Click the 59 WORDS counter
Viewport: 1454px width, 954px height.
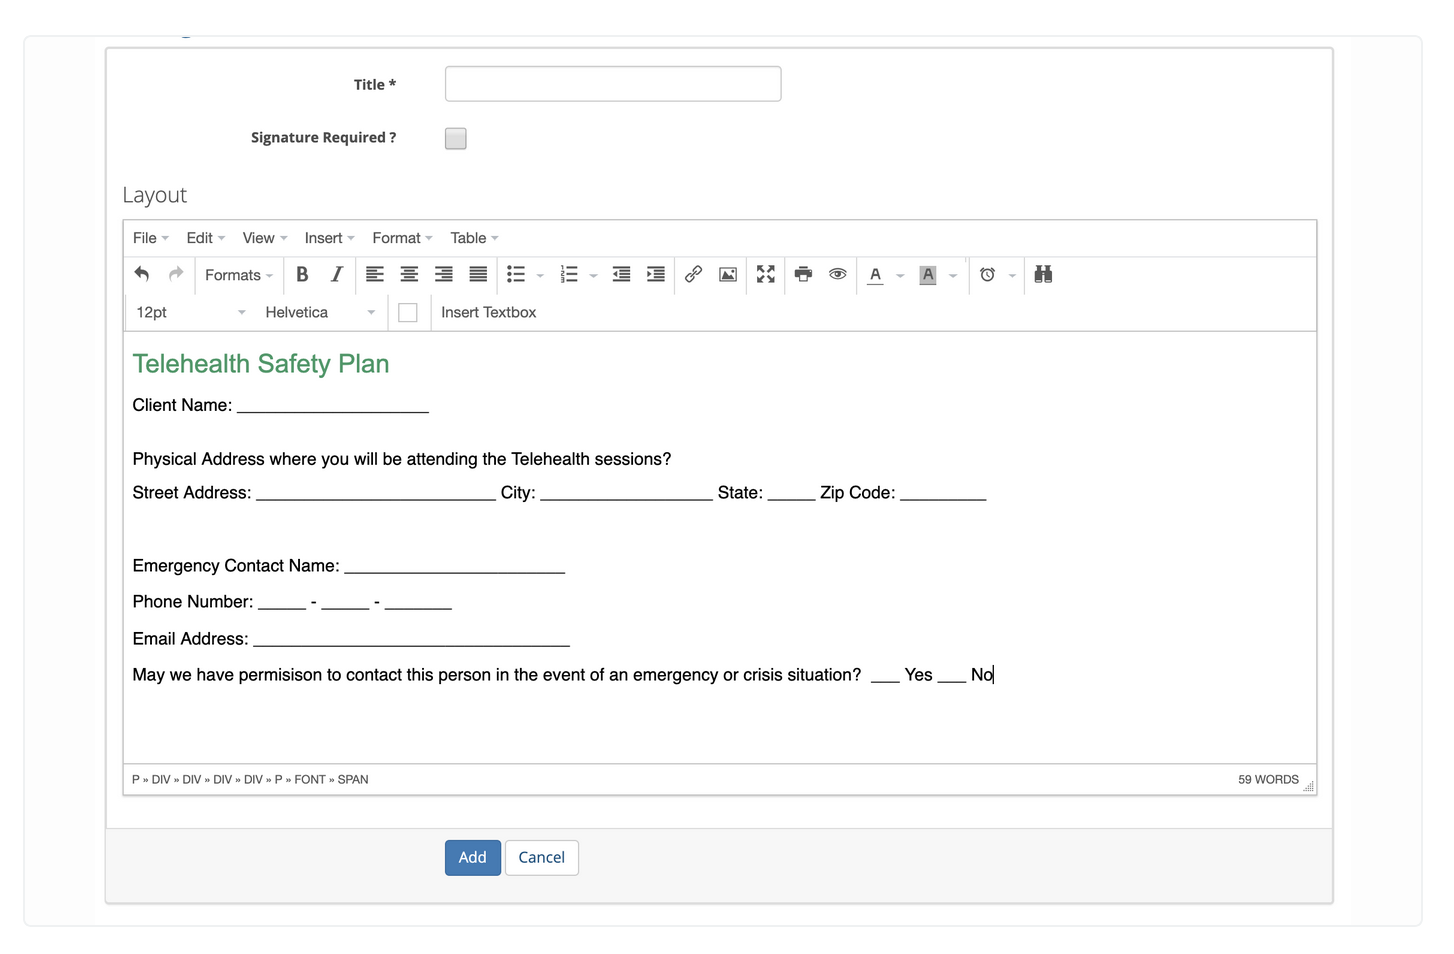pos(1268,780)
